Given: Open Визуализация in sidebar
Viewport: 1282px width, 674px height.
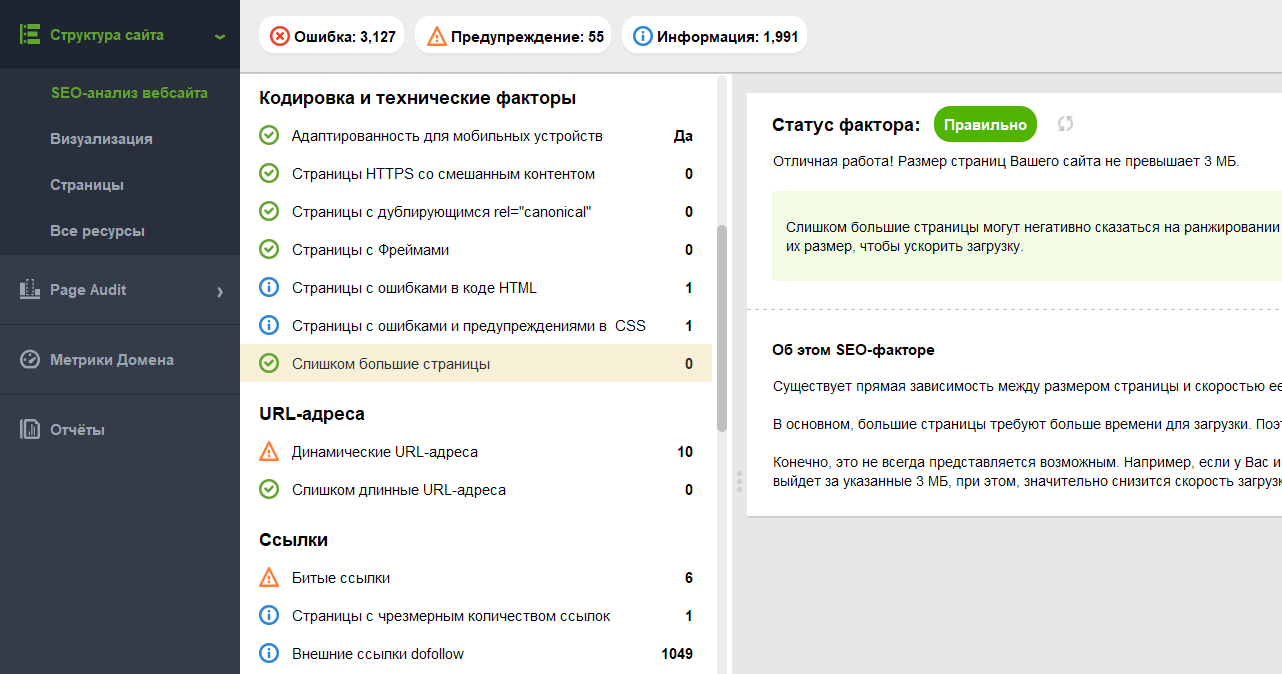Looking at the screenshot, I should (101, 138).
